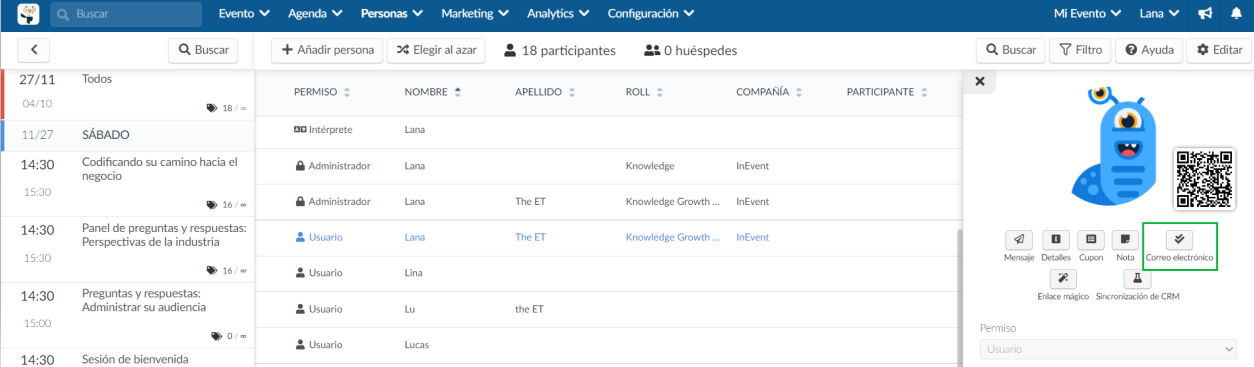The height and width of the screenshot is (367, 1254).
Task: Click the InEvent logo icon
Action: tap(30, 15)
